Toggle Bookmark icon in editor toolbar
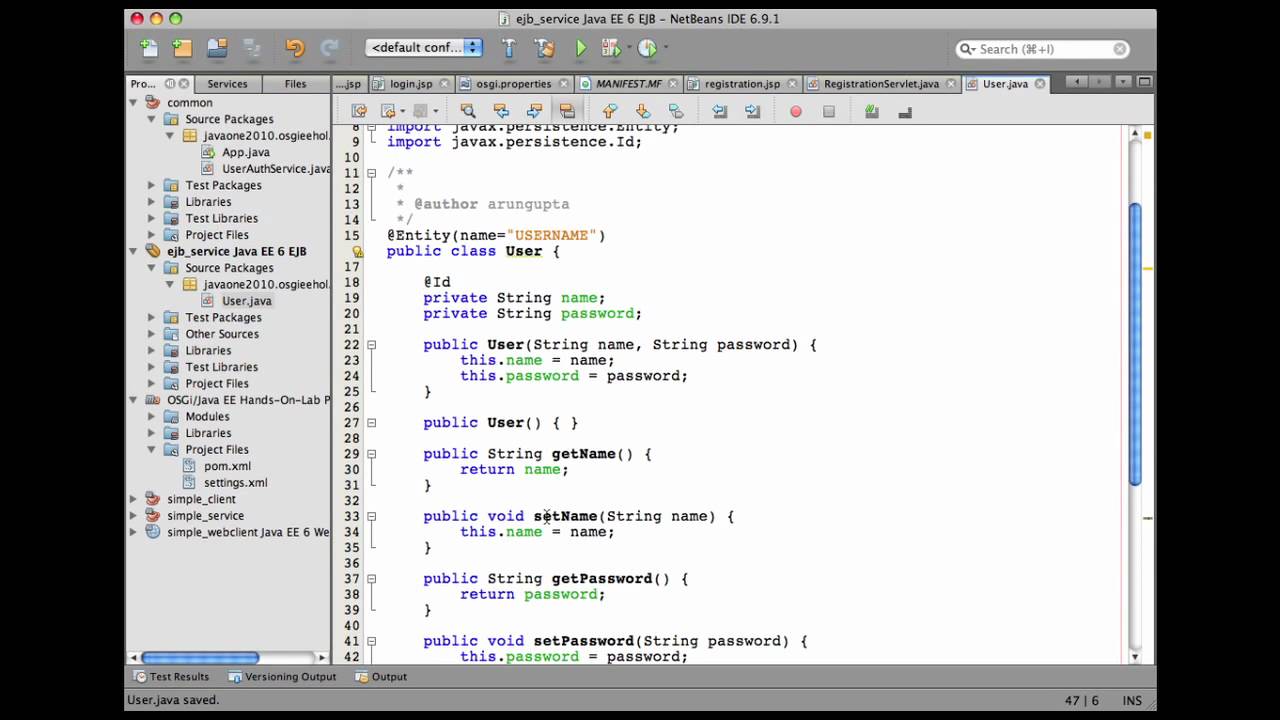Image resolution: width=1280 pixels, height=720 pixels. click(676, 111)
